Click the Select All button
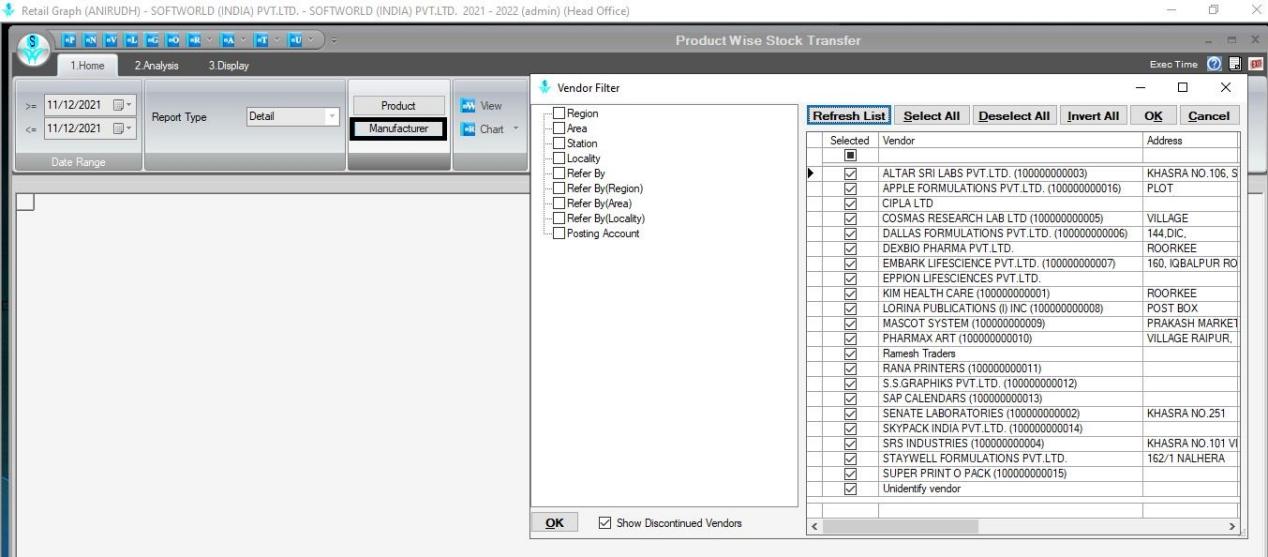This screenshot has height=557, width=1268. [x=931, y=116]
